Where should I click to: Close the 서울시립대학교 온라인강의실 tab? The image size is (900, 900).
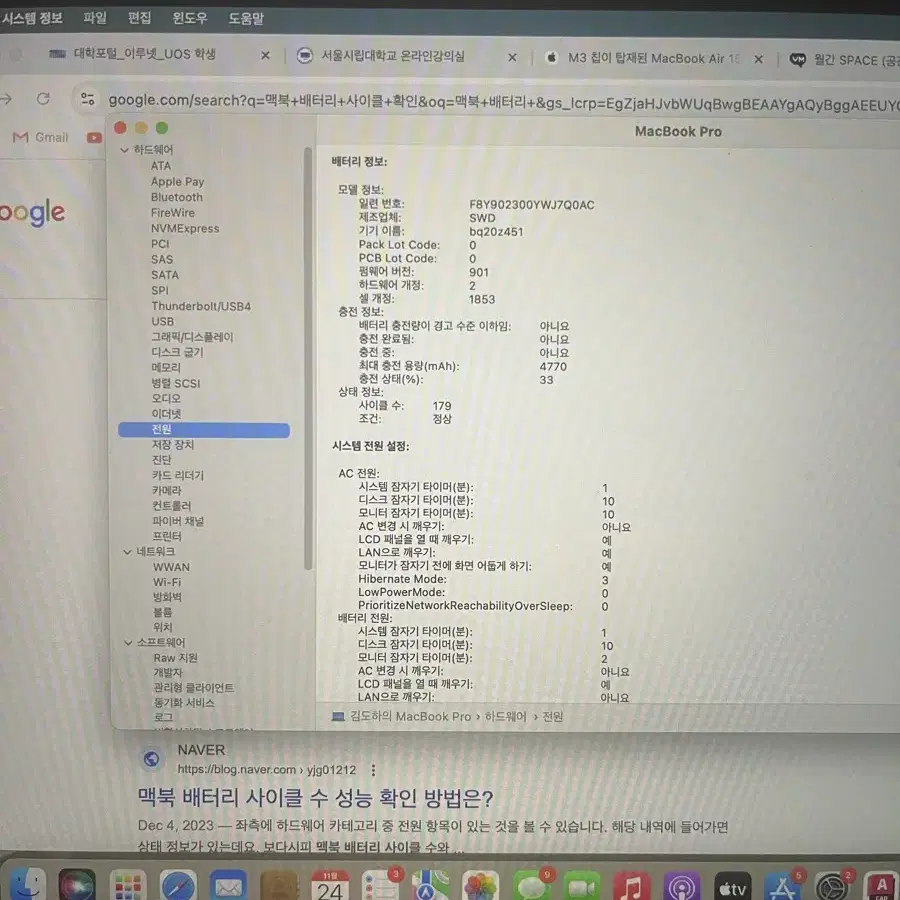tap(513, 57)
